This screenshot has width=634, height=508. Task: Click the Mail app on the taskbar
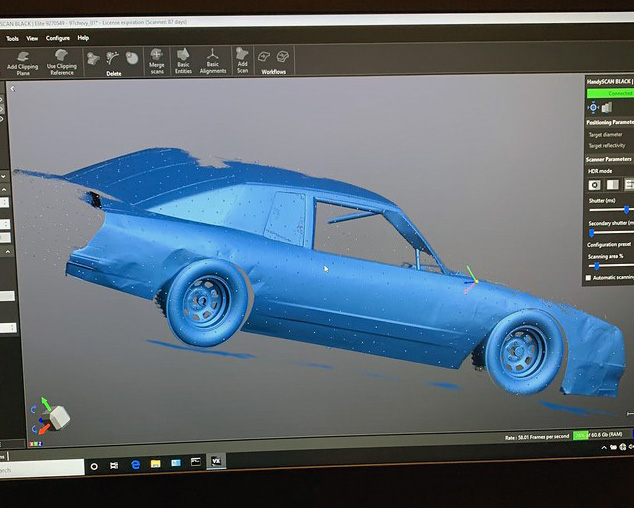175,463
